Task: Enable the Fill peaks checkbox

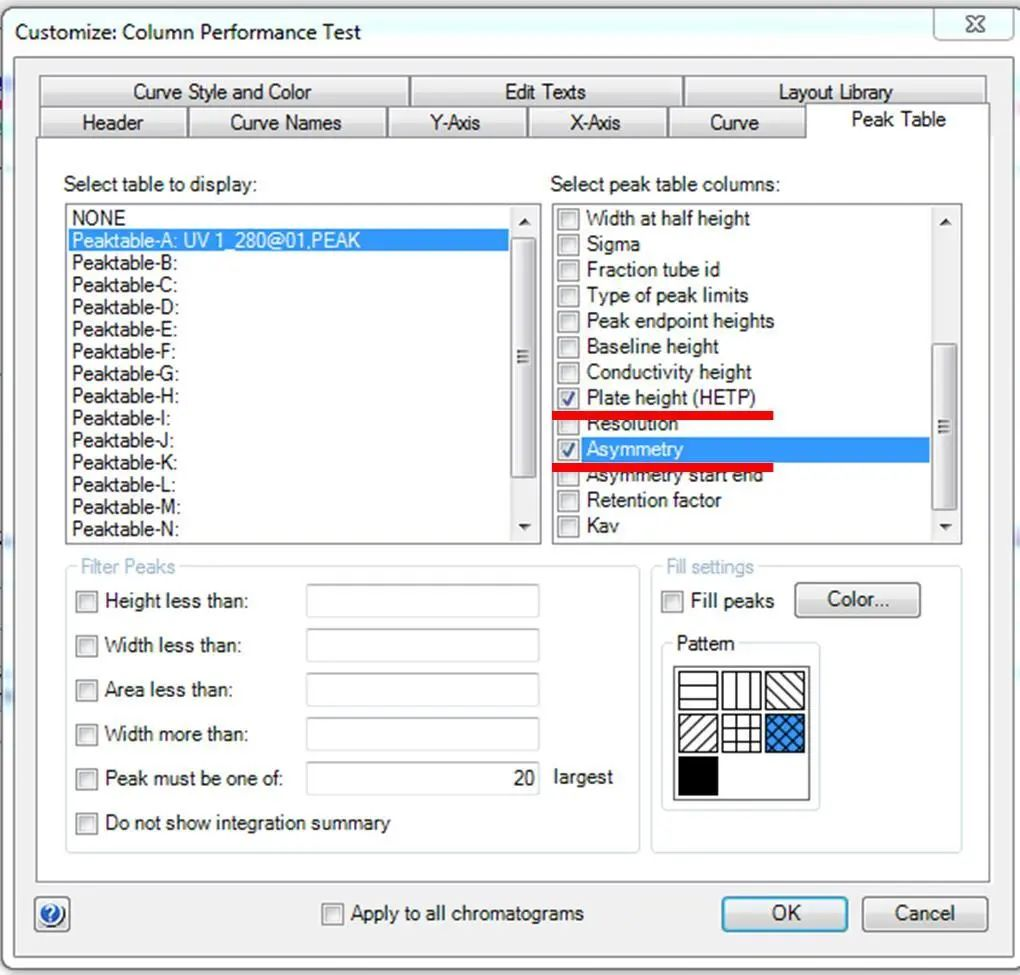Action: (673, 601)
